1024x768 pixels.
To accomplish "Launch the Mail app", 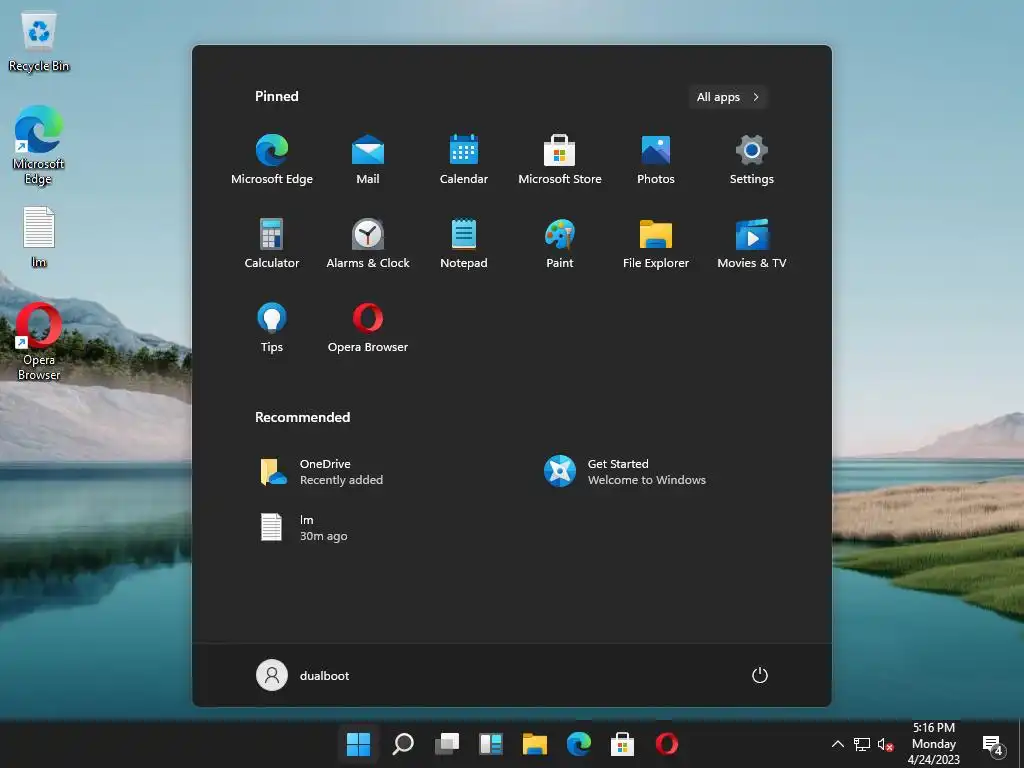I will (368, 159).
